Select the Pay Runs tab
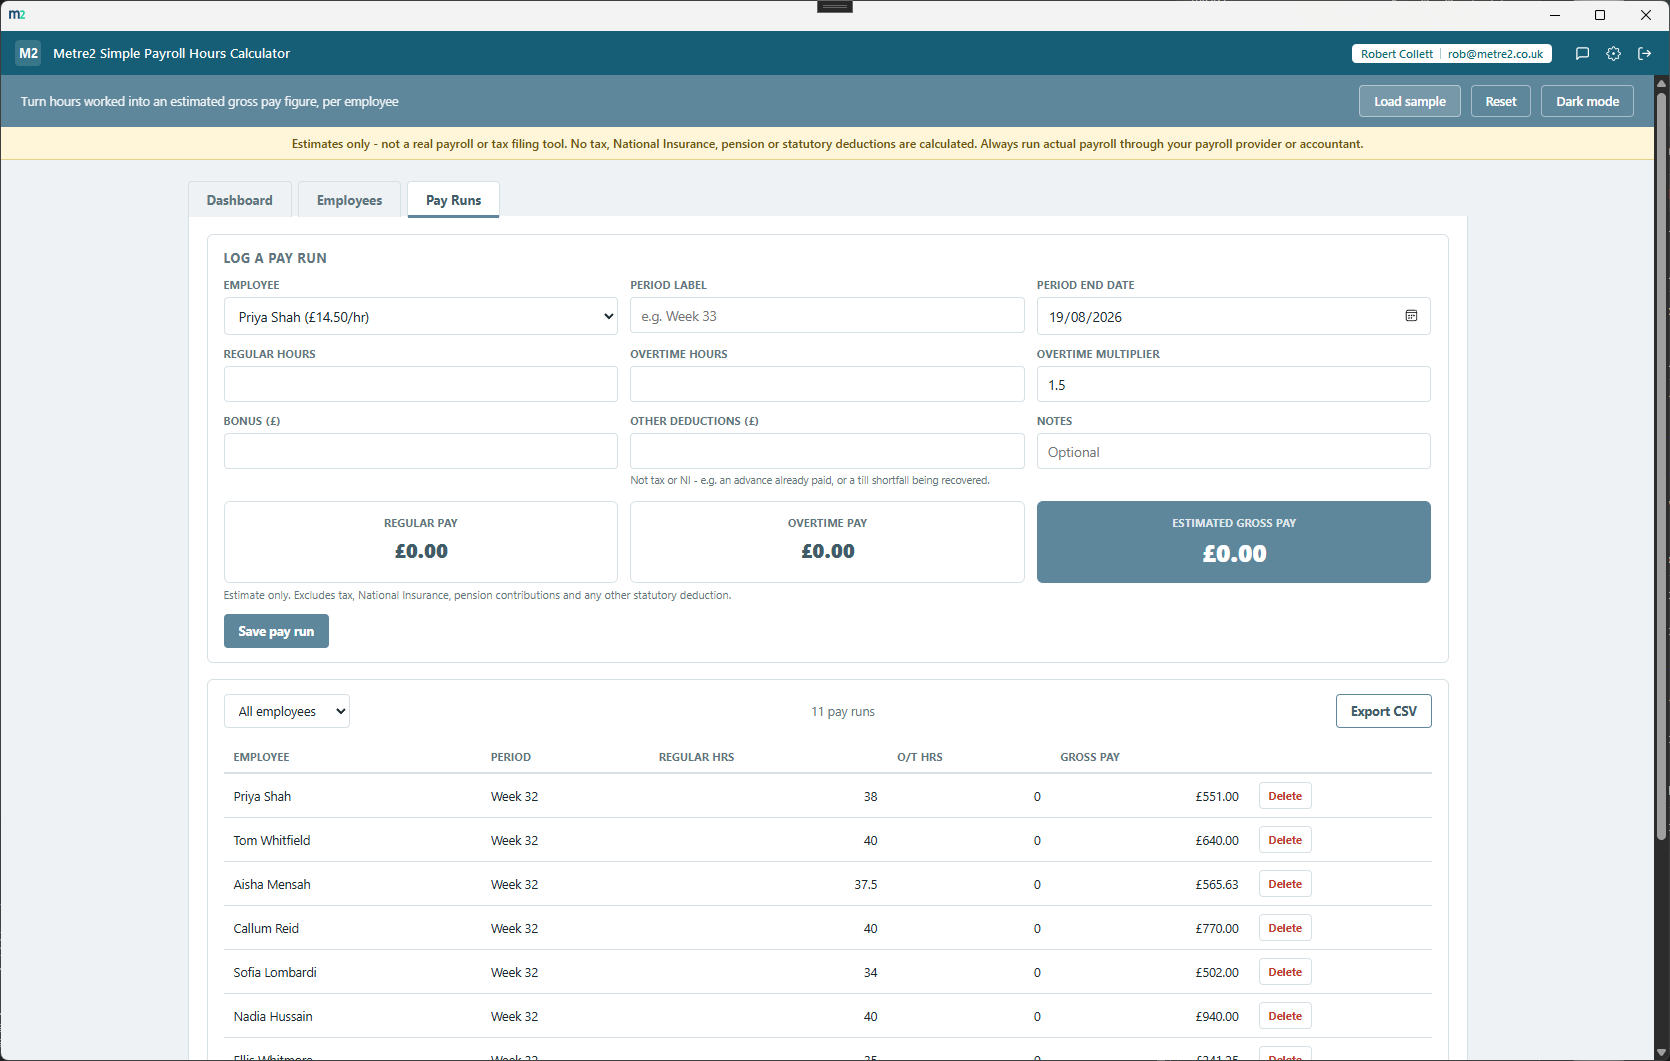1670x1061 pixels. [x=453, y=200]
